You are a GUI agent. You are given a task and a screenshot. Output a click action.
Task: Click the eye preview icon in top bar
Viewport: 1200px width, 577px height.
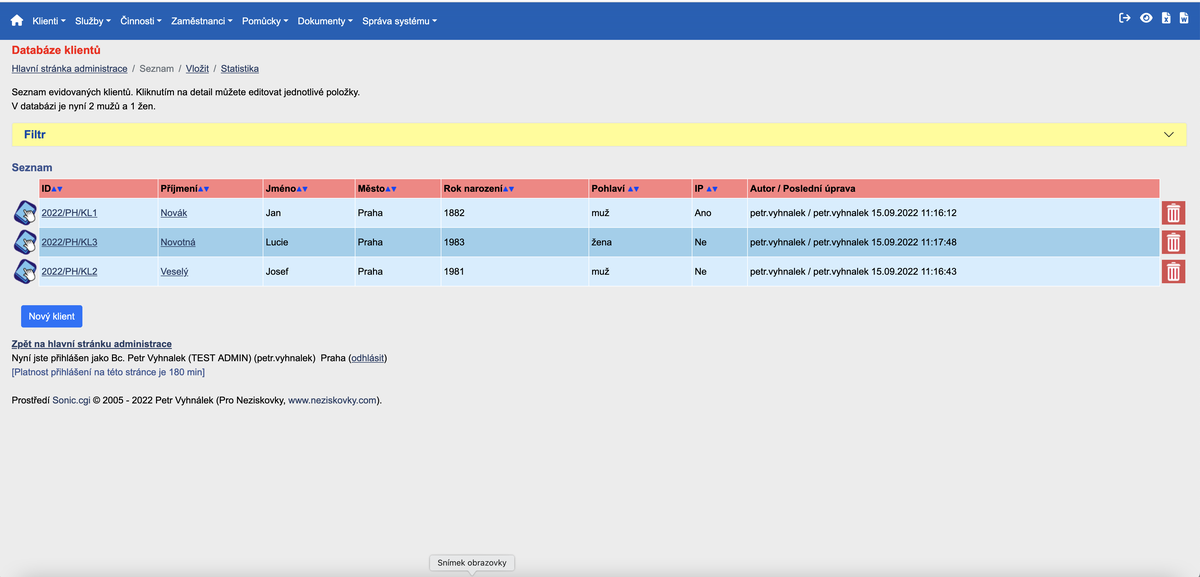click(x=1146, y=18)
